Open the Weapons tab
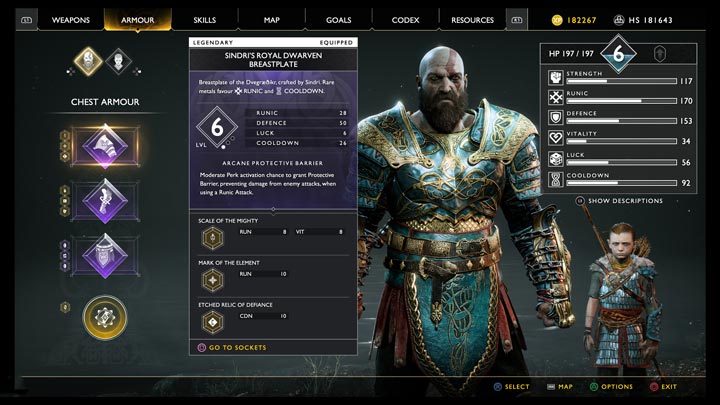Viewport: 720px width, 405px height. (x=71, y=20)
